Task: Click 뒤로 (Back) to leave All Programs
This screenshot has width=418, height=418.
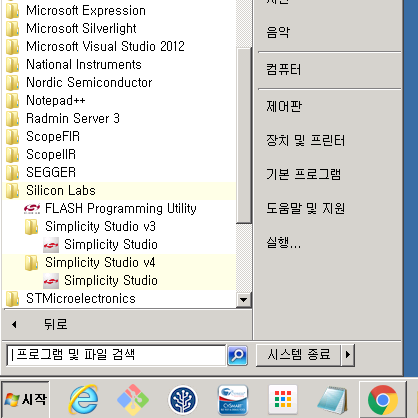Action: tap(56, 324)
